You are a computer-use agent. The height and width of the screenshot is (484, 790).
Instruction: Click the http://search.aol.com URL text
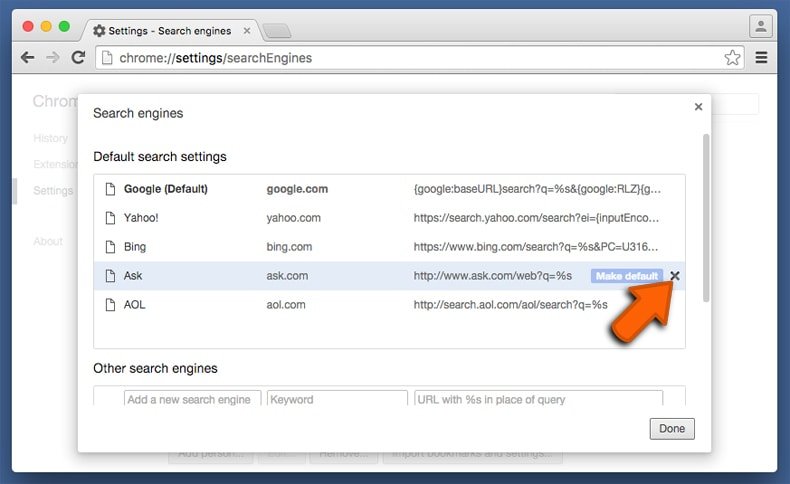coord(510,305)
